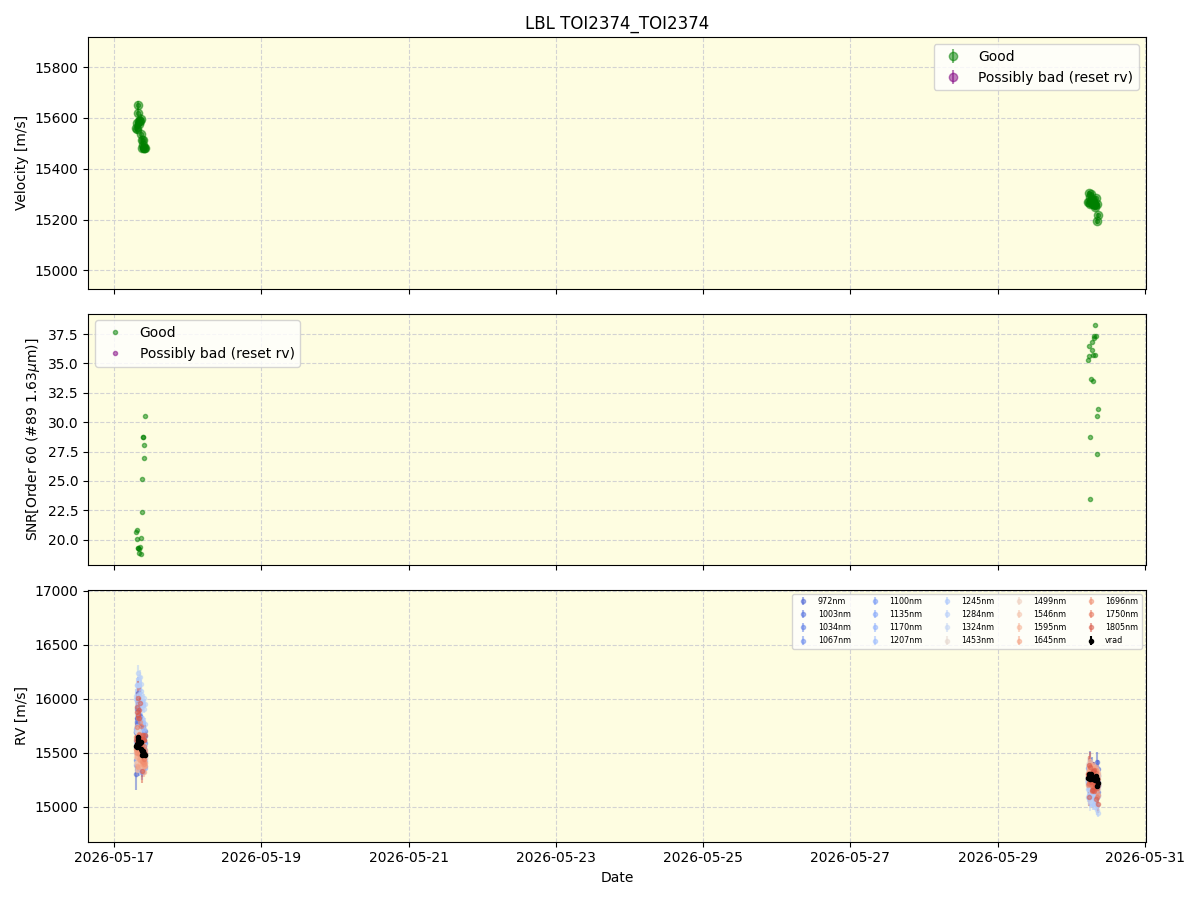Image resolution: width=1200 pixels, height=900 pixels.
Task: Select the Velocity [m/s] y-axis label
Action: coord(21,163)
